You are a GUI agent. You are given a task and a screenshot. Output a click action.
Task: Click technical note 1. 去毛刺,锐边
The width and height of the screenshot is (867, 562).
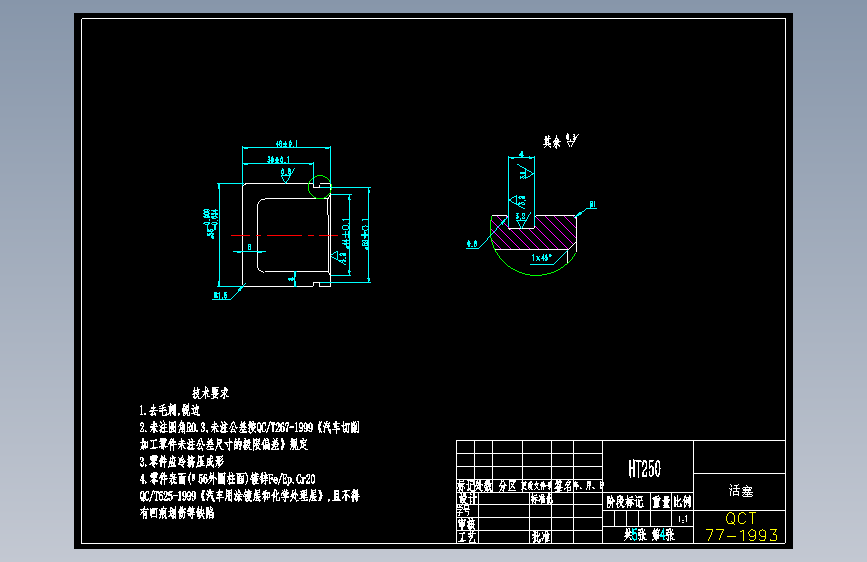(170, 410)
